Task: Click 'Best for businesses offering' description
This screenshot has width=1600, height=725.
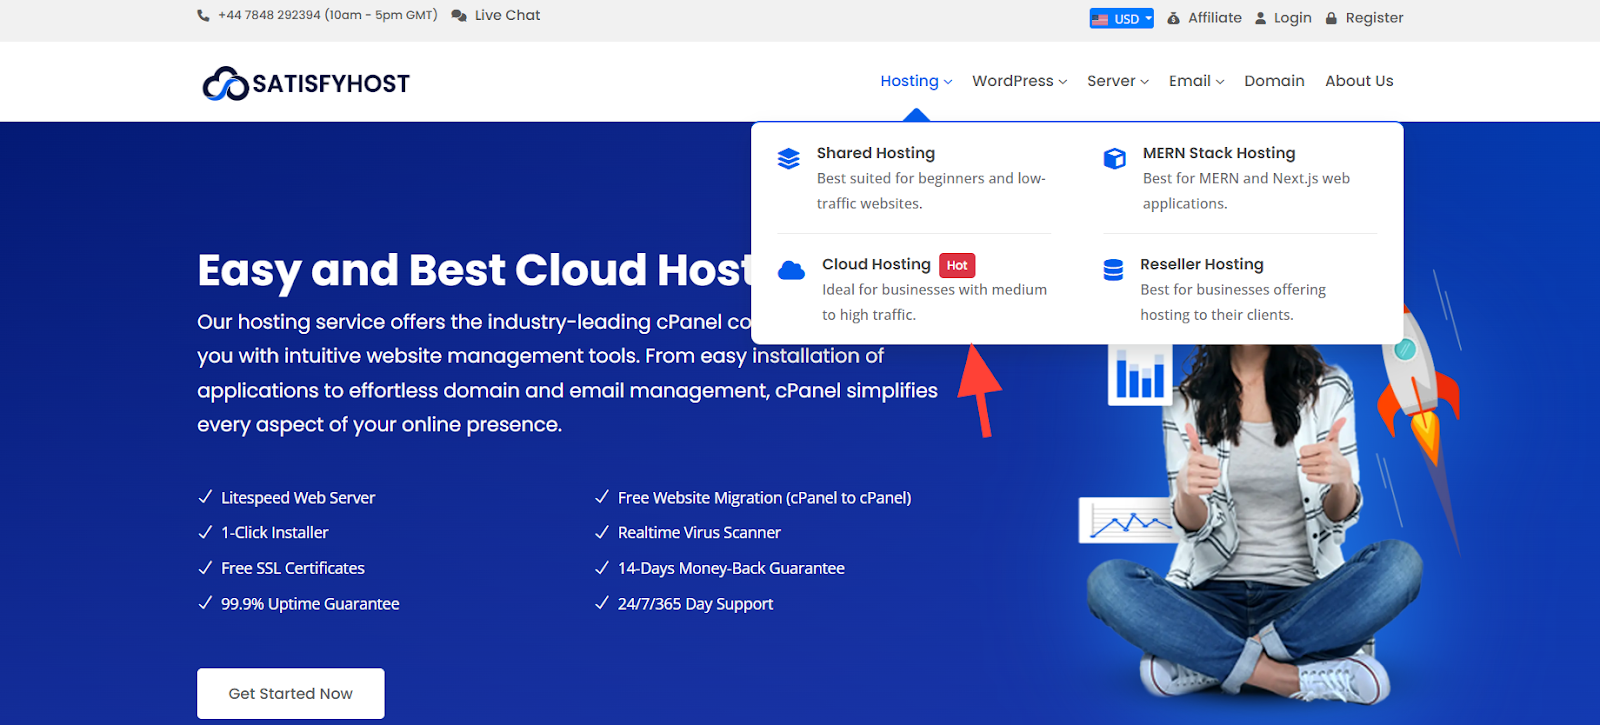Action: [1233, 302]
